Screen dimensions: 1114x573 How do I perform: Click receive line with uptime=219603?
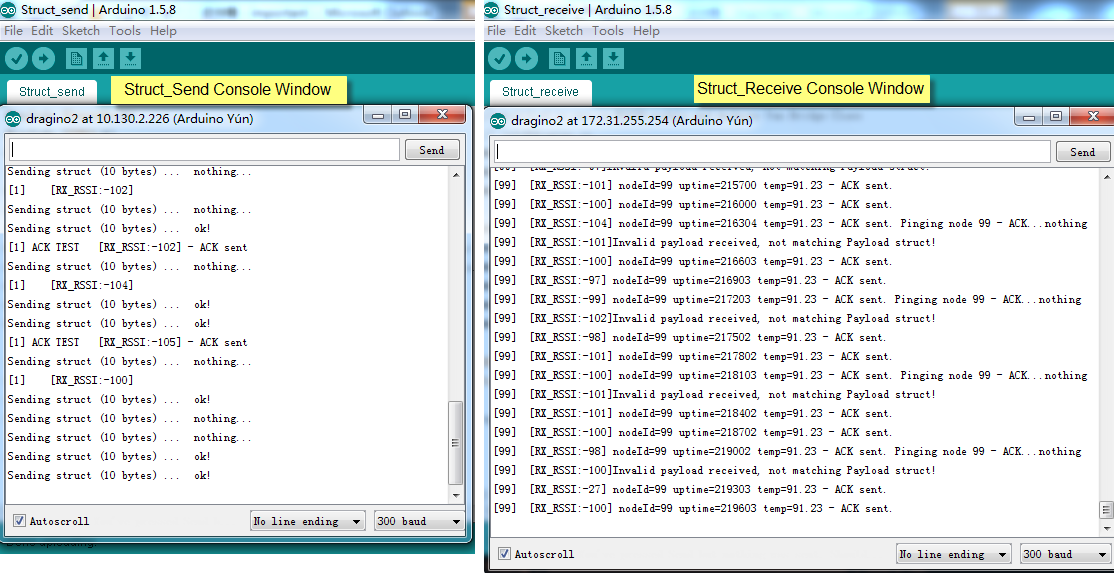(x=693, y=508)
